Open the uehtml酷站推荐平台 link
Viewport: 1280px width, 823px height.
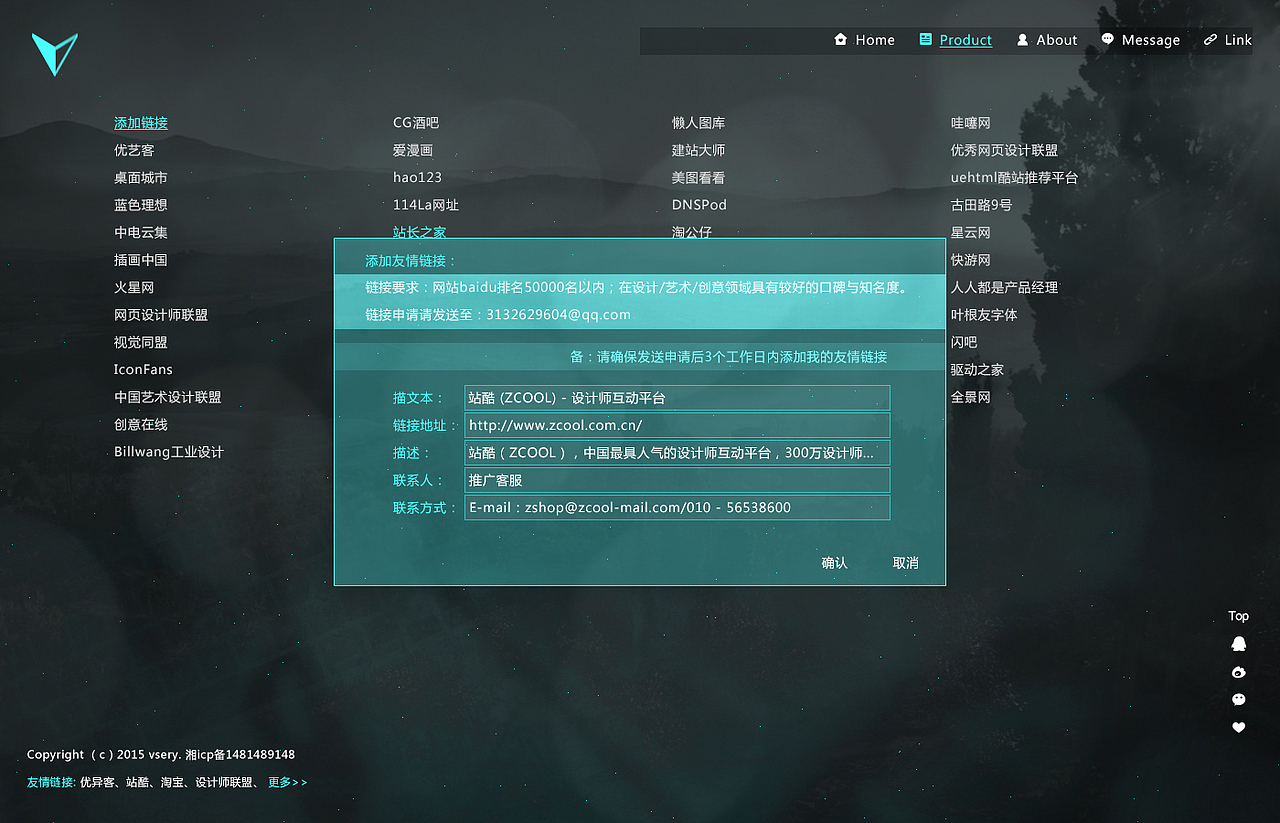coord(1015,178)
